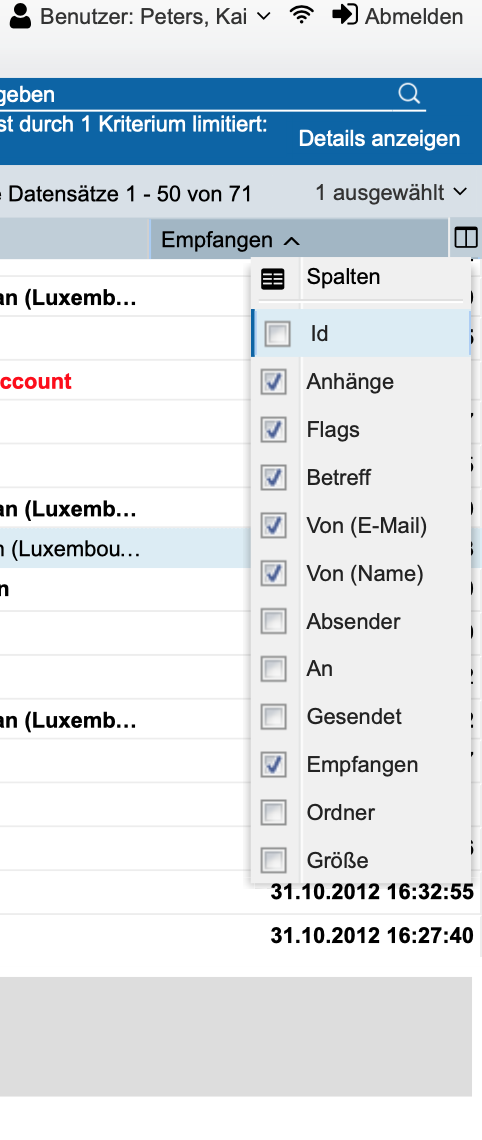Check the An column checkbox

[x=273, y=669]
